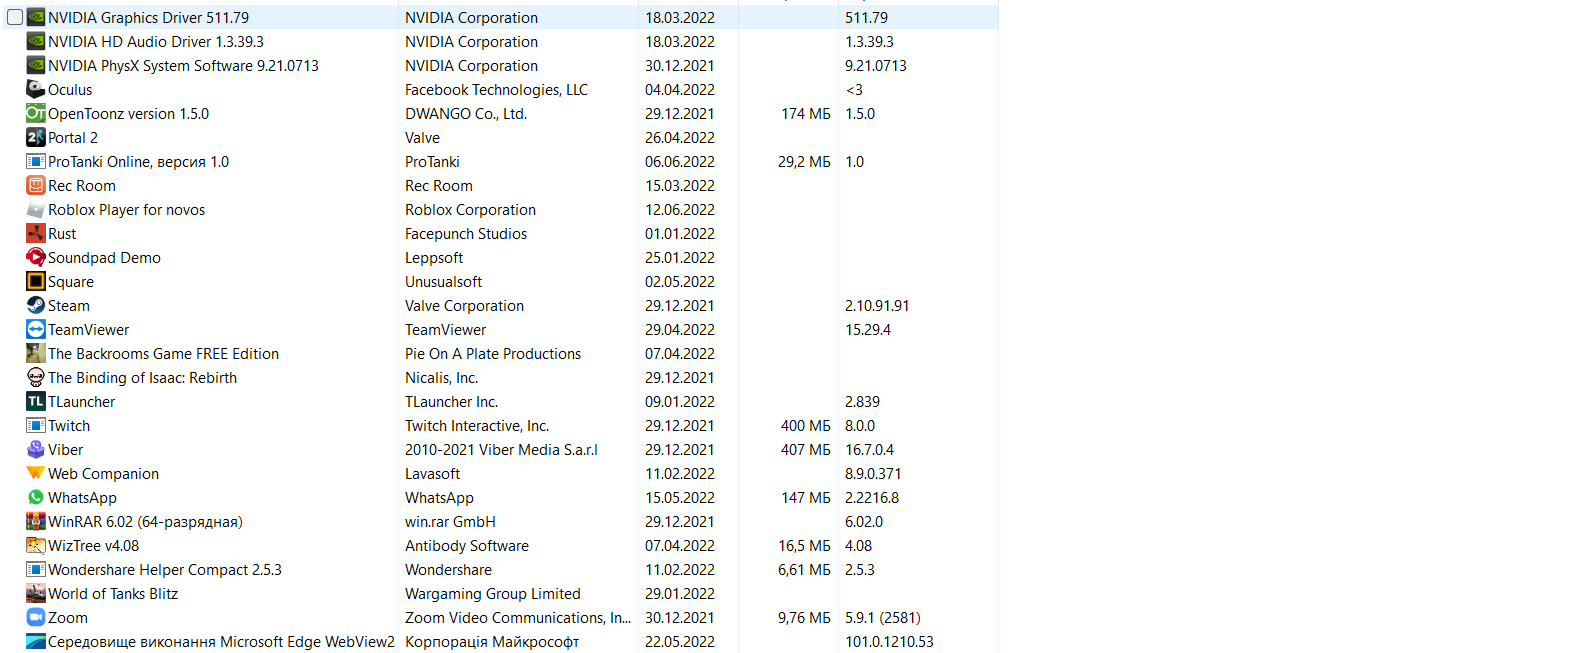Click the Twitch program icon
The image size is (1590, 653).
(36, 425)
